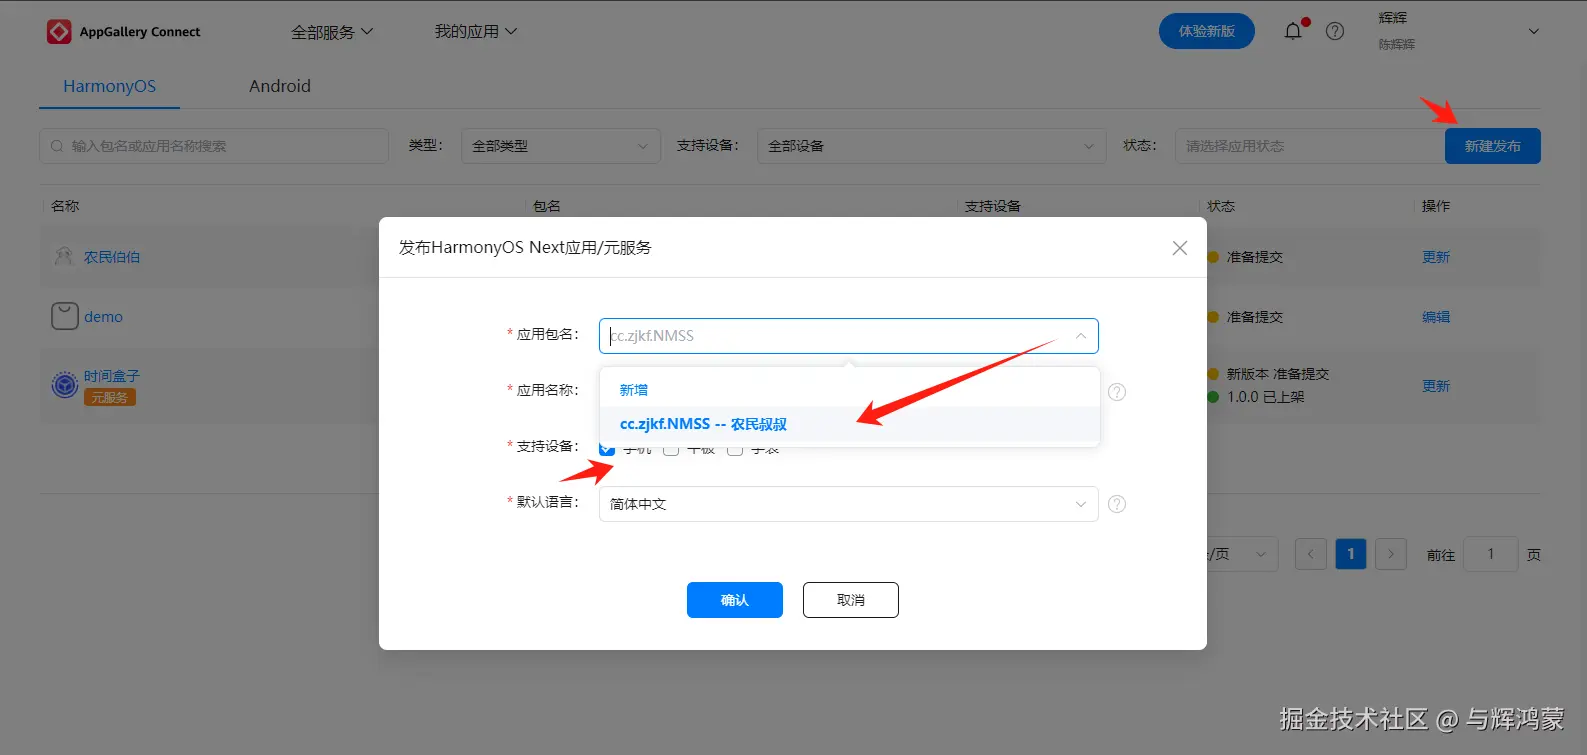Click the demo app icon
The image size is (1587, 755).
pyautogui.click(x=64, y=316)
